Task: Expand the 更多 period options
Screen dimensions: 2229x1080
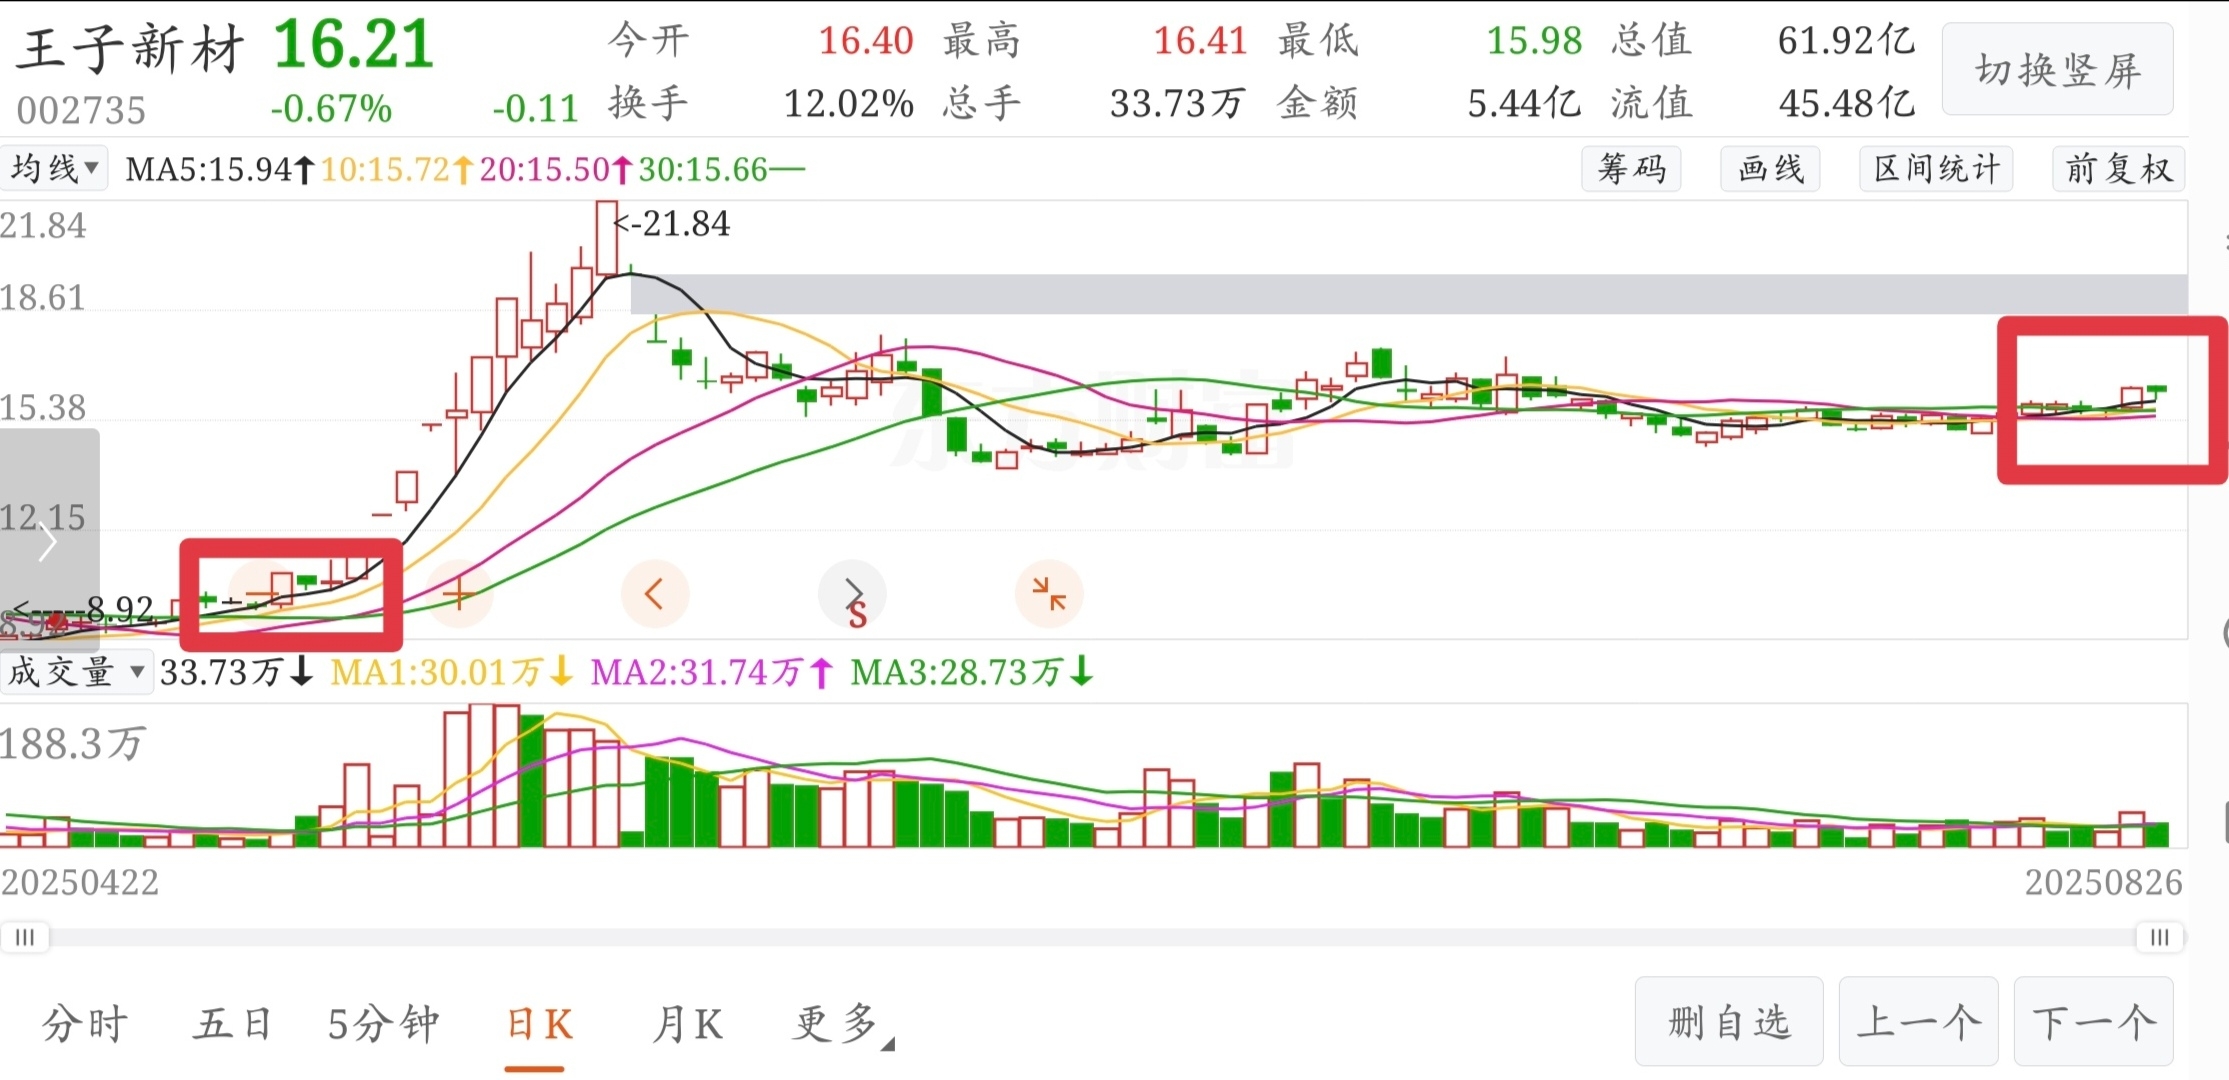Action: 842,1024
